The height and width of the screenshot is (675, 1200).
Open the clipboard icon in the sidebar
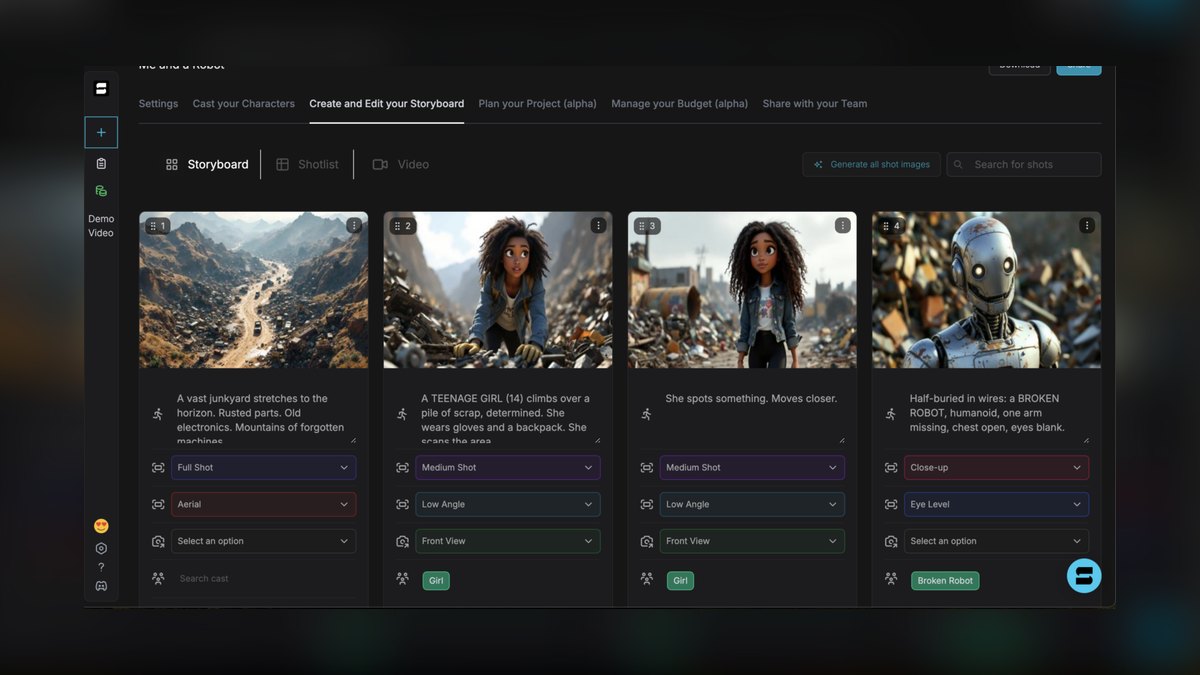coord(101,163)
